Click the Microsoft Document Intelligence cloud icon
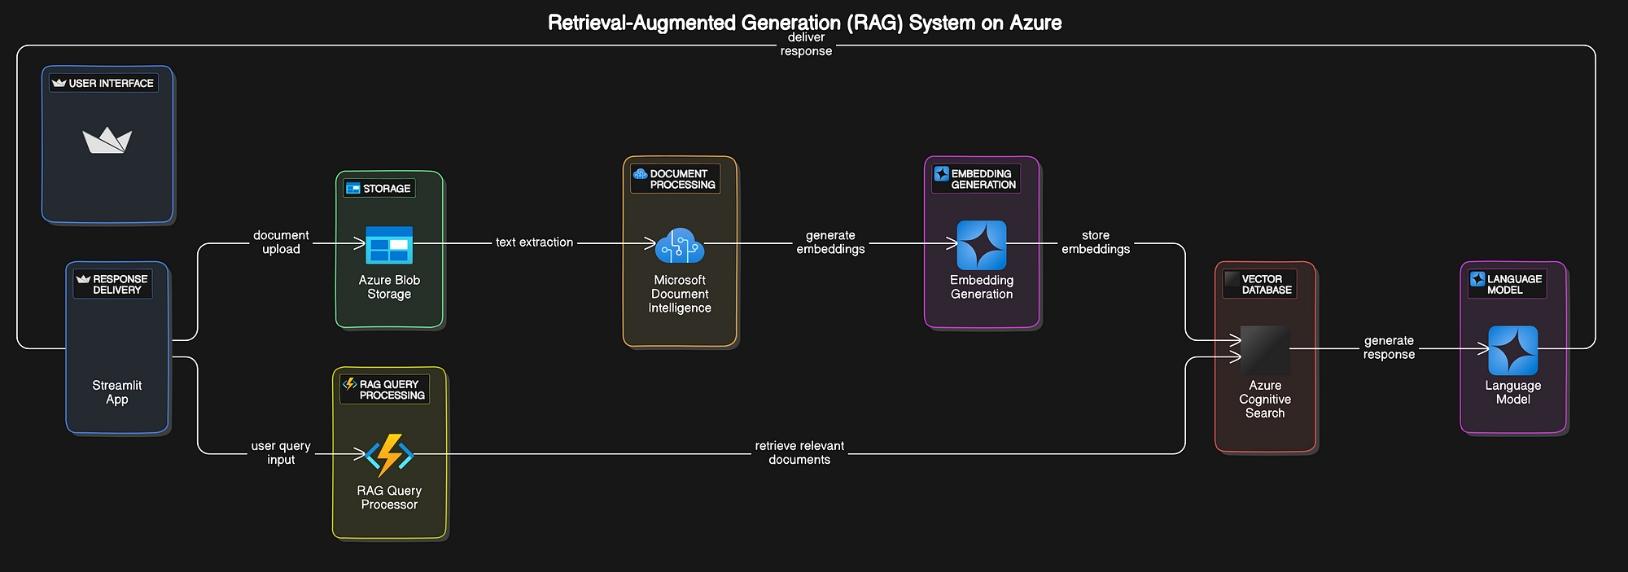The image size is (1628, 572). coord(680,245)
